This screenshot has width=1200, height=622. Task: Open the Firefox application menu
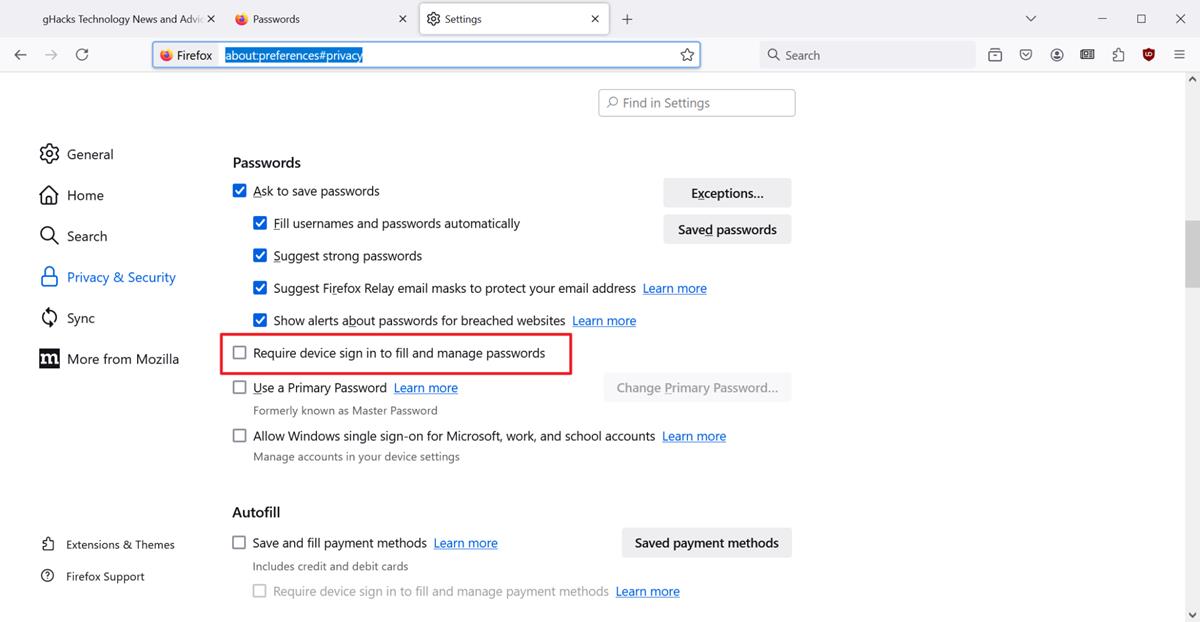1179,55
